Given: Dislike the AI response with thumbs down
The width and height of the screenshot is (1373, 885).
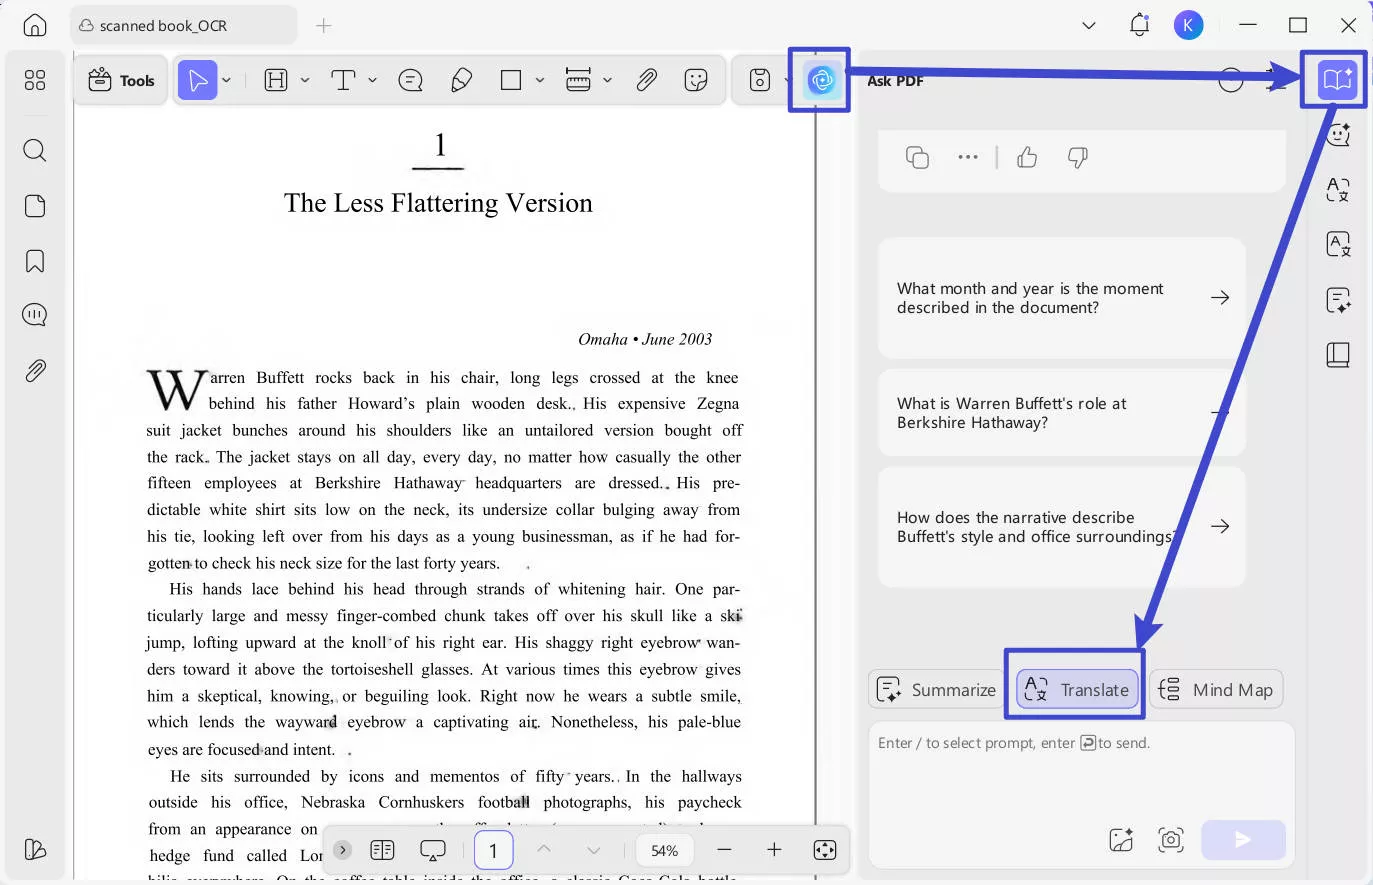Looking at the screenshot, I should (x=1078, y=157).
